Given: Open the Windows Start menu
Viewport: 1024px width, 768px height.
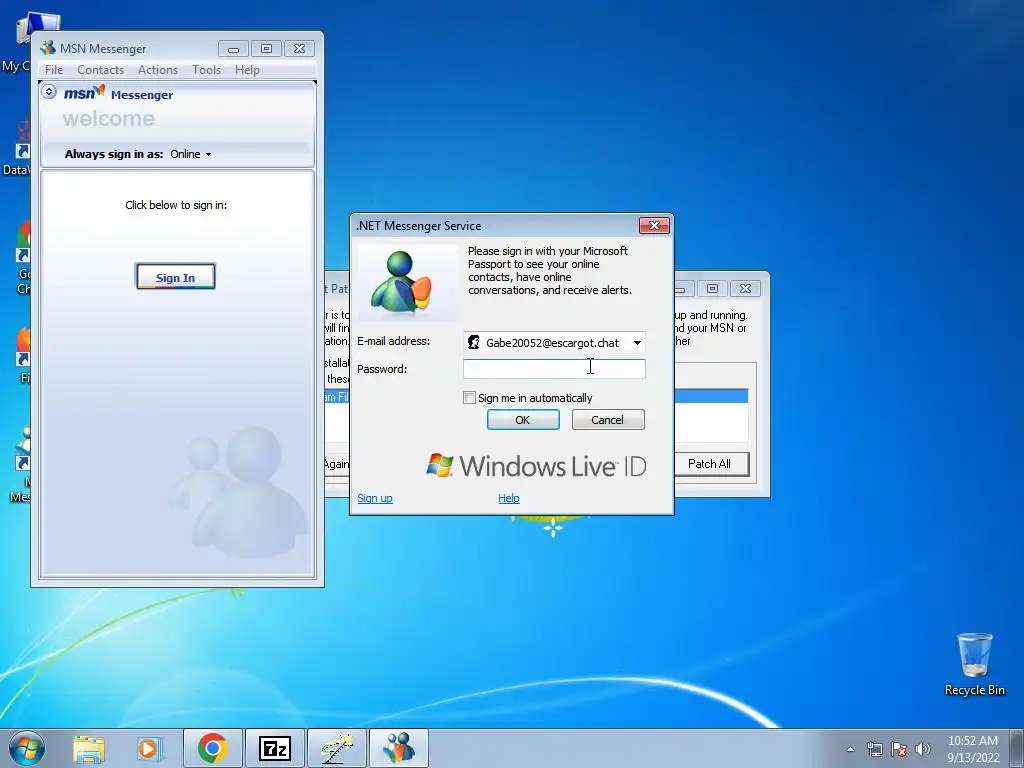Looking at the screenshot, I should pos(26,748).
